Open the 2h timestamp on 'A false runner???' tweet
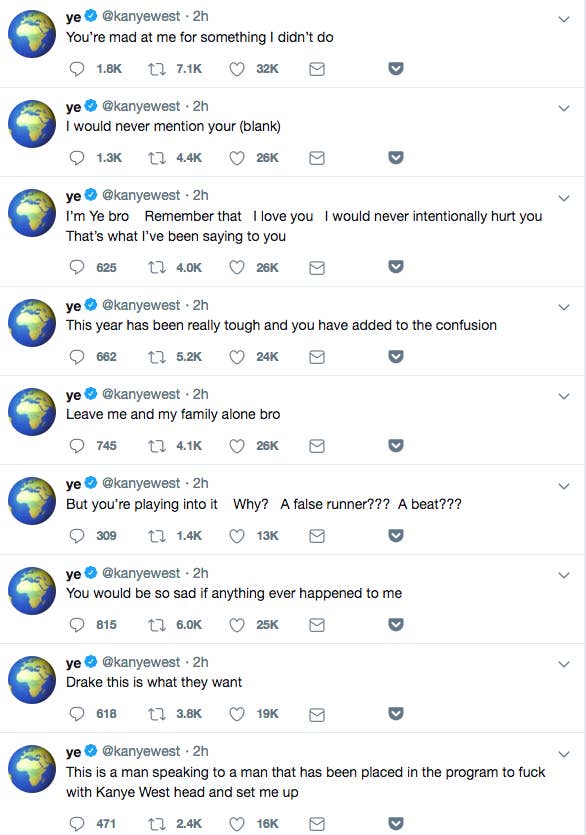The image size is (586, 835). 200,483
